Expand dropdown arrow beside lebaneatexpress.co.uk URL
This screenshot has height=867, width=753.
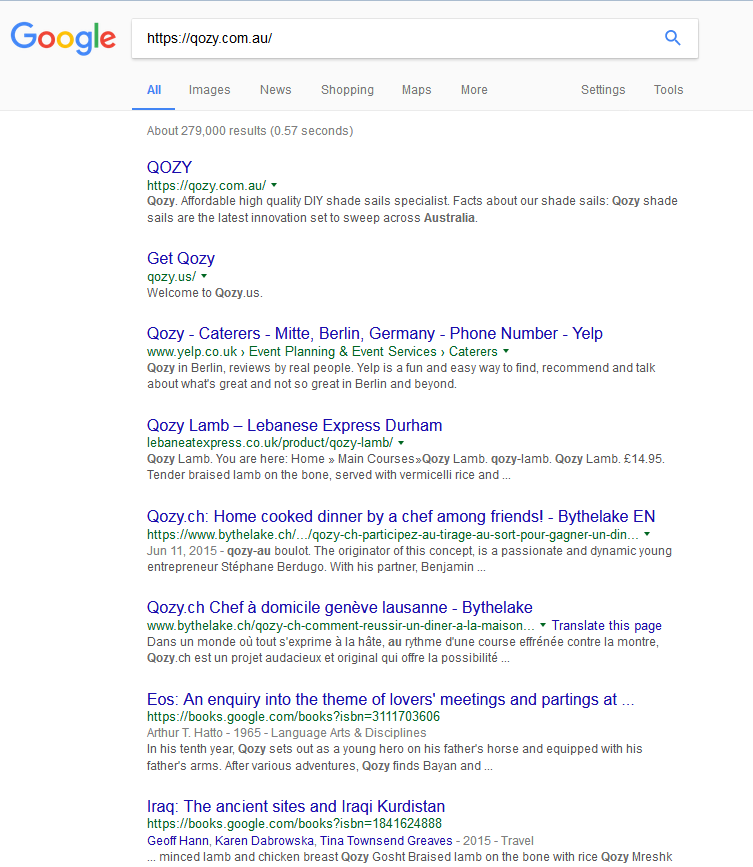click(x=401, y=443)
